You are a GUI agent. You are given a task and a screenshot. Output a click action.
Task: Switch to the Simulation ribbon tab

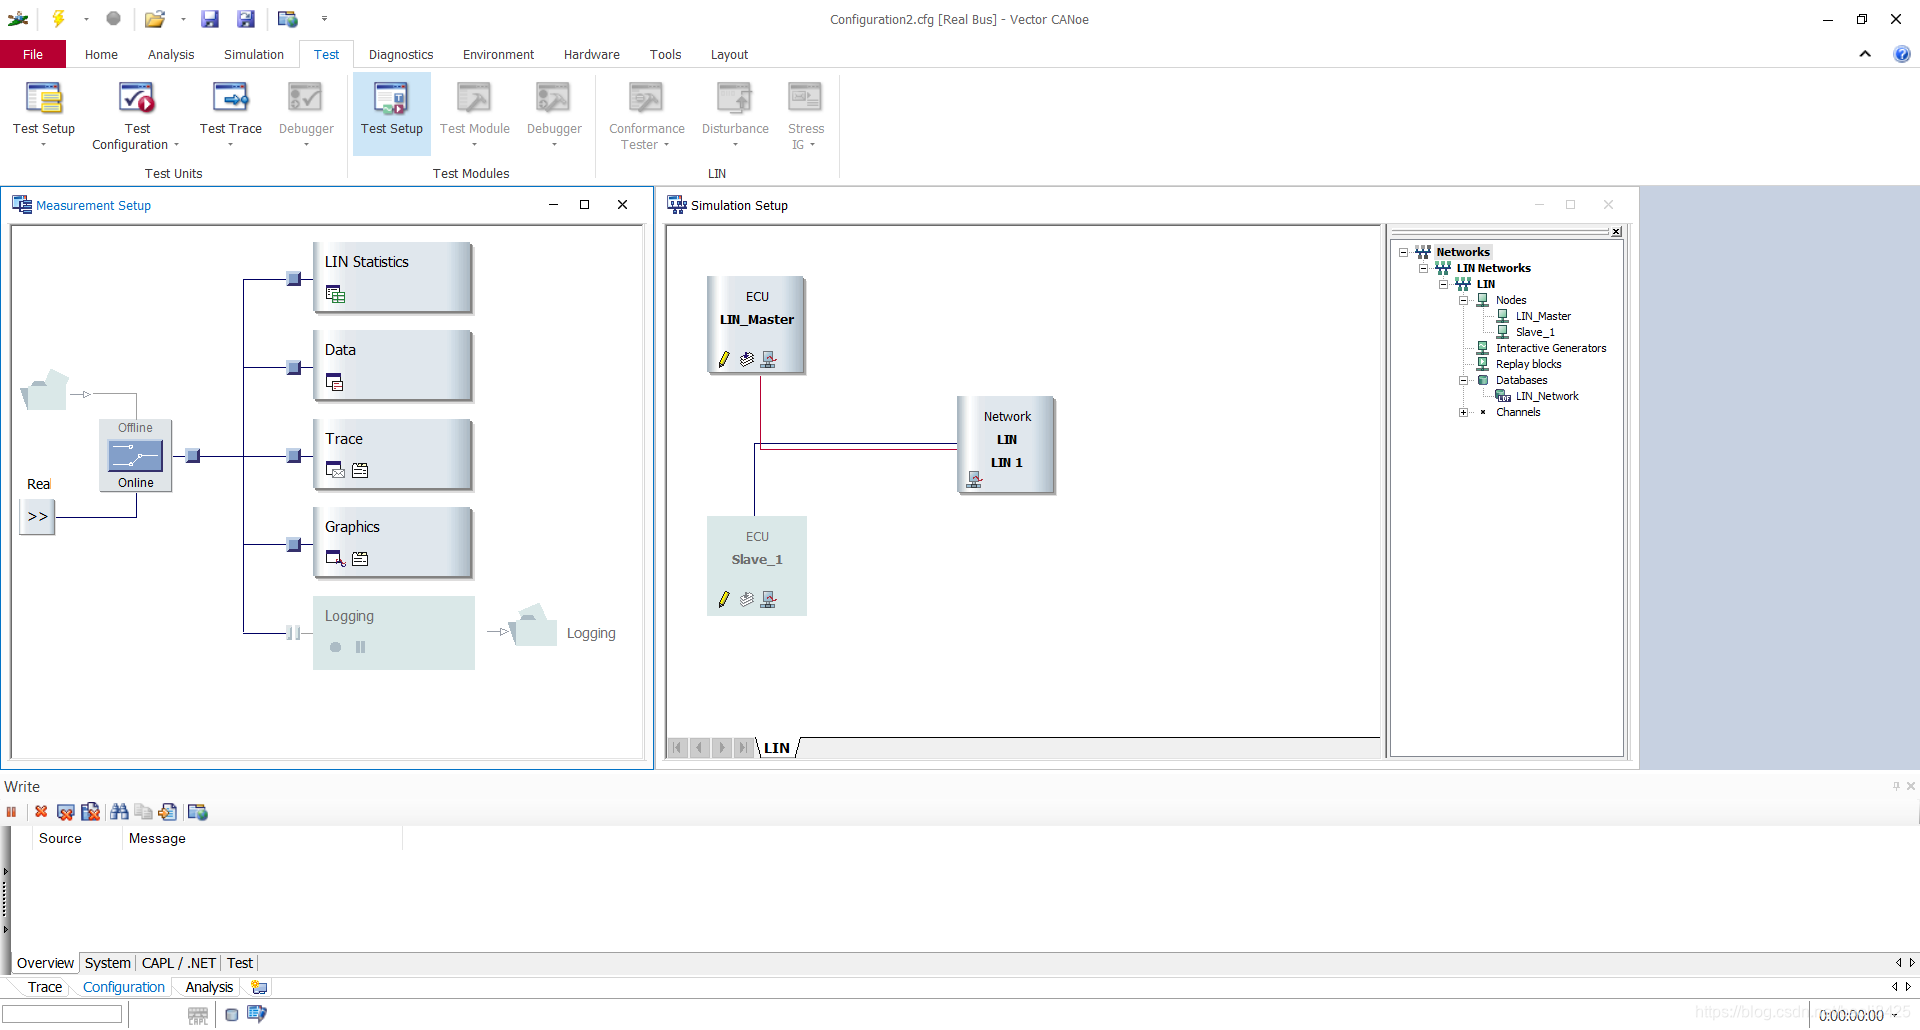[254, 54]
